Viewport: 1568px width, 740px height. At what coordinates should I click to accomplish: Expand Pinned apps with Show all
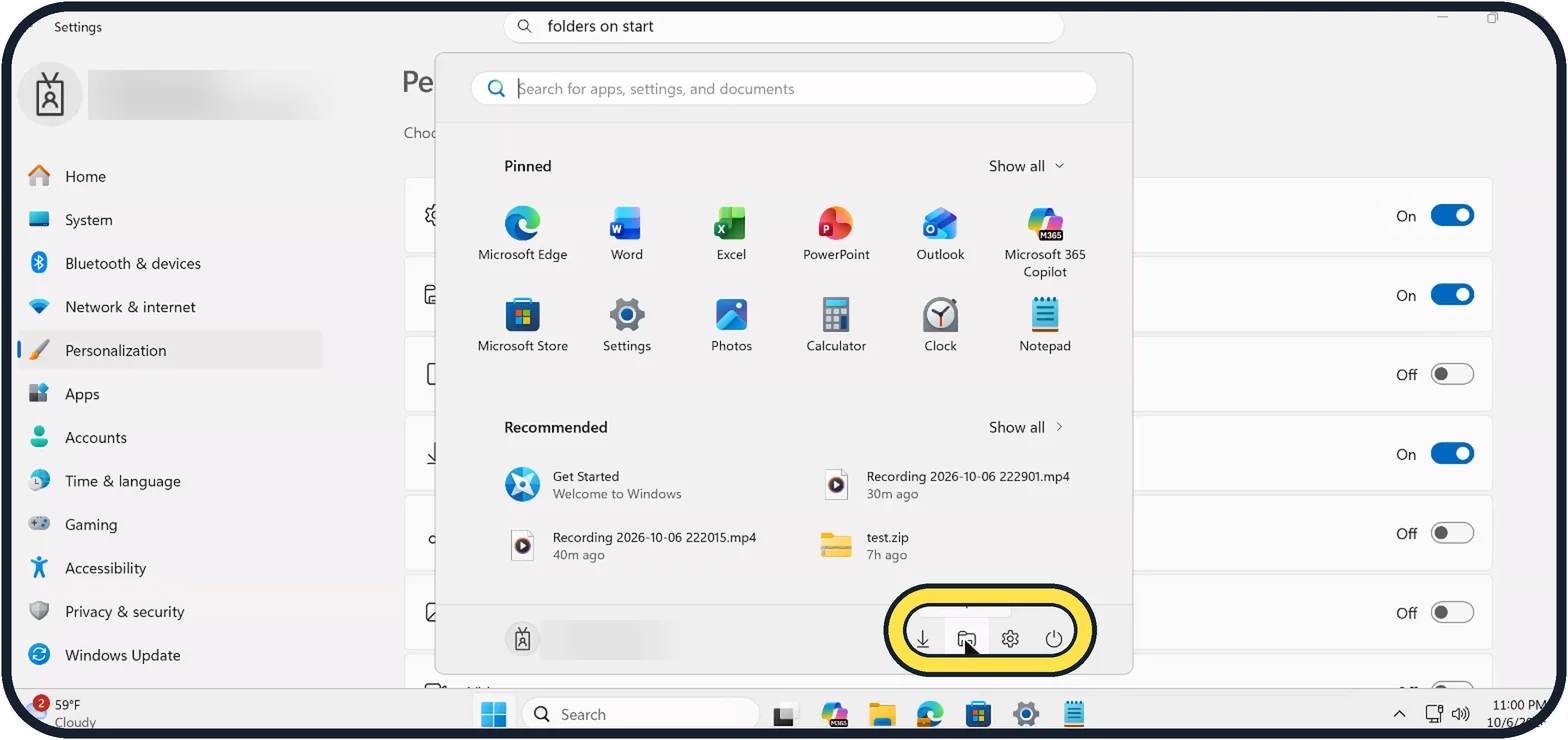[1026, 166]
